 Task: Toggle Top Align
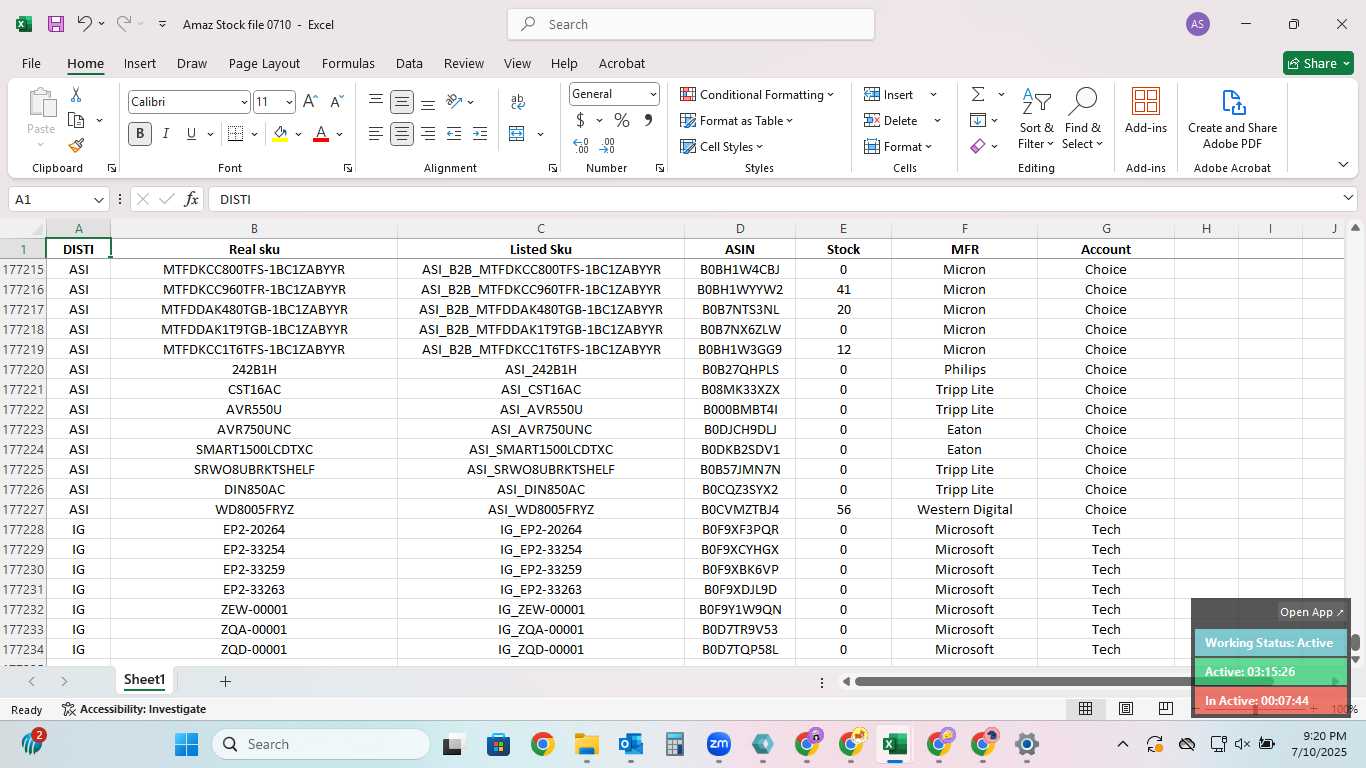[x=376, y=102]
